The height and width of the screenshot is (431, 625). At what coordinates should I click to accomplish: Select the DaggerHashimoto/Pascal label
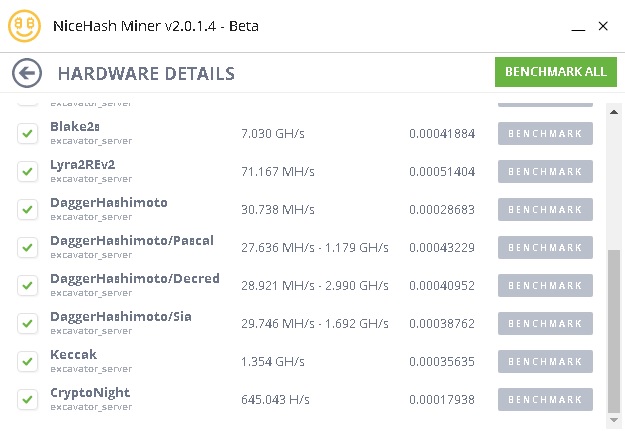click(x=132, y=240)
